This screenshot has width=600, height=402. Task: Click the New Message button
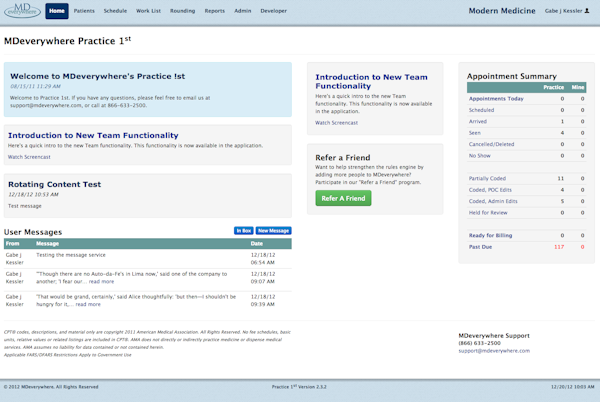tap(274, 231)
